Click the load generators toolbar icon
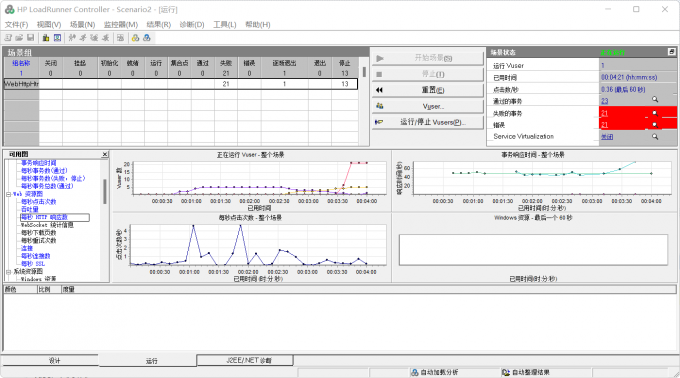Viewport: 680px width, 378px height. click(x=46, y=38)
